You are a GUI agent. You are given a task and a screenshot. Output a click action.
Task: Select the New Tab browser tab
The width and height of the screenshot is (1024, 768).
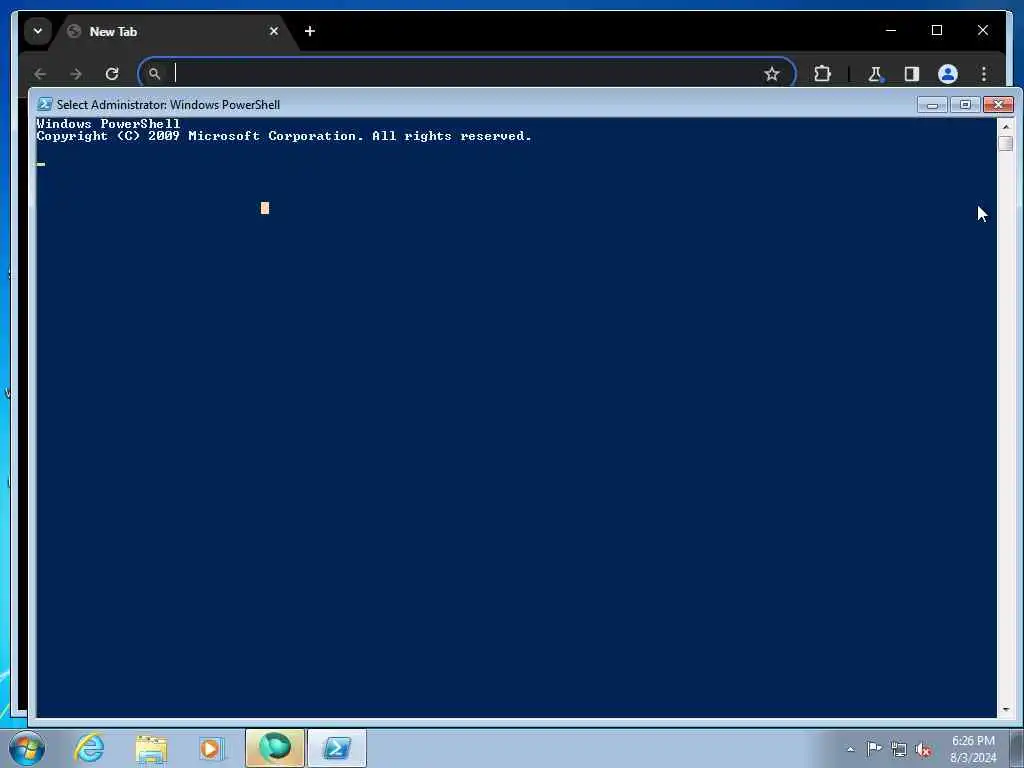coord(173,31)
